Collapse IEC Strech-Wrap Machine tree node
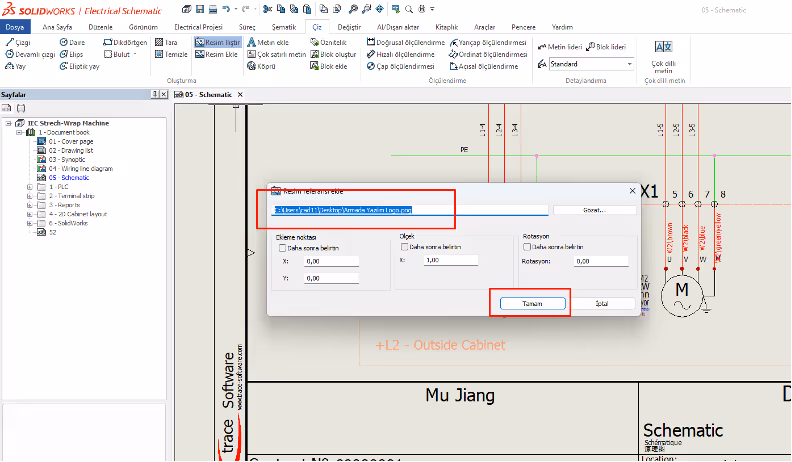The width and height of the screenshot is (792, 462). click(9, 123)
